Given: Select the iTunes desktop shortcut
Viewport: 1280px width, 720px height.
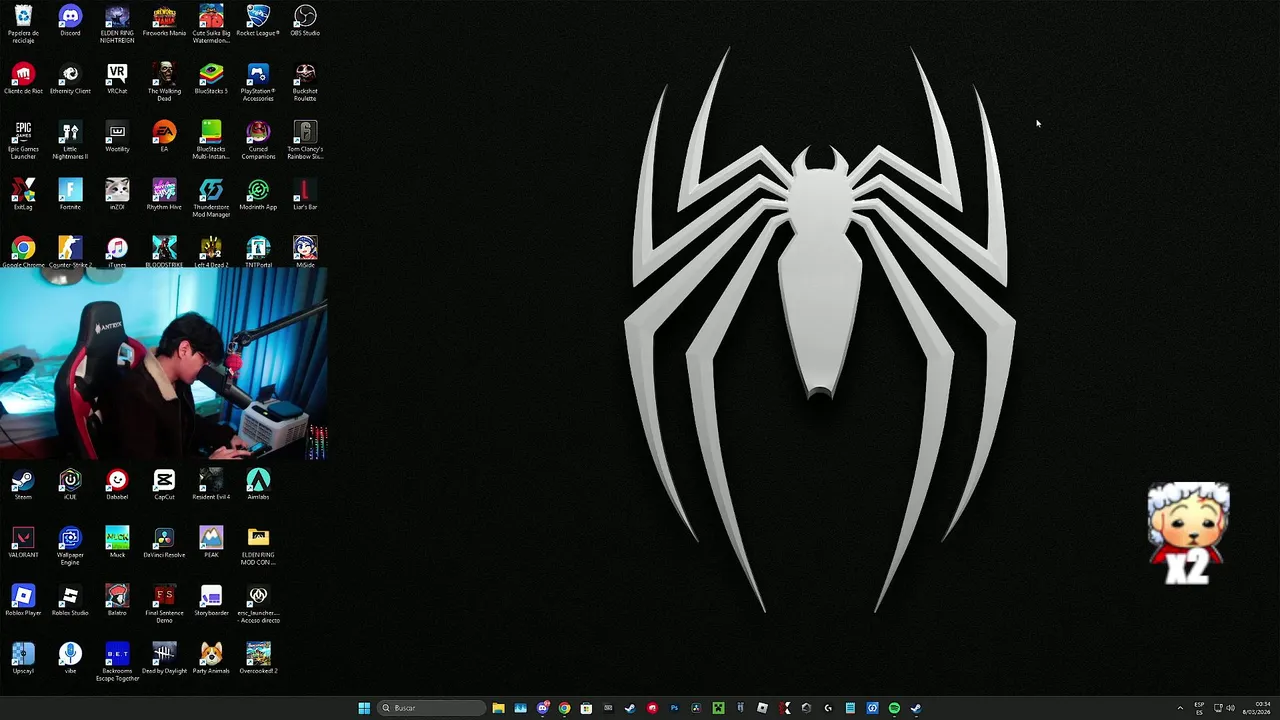Looking at the screenshot, I should pyautogui.click(x=117, y=252).
